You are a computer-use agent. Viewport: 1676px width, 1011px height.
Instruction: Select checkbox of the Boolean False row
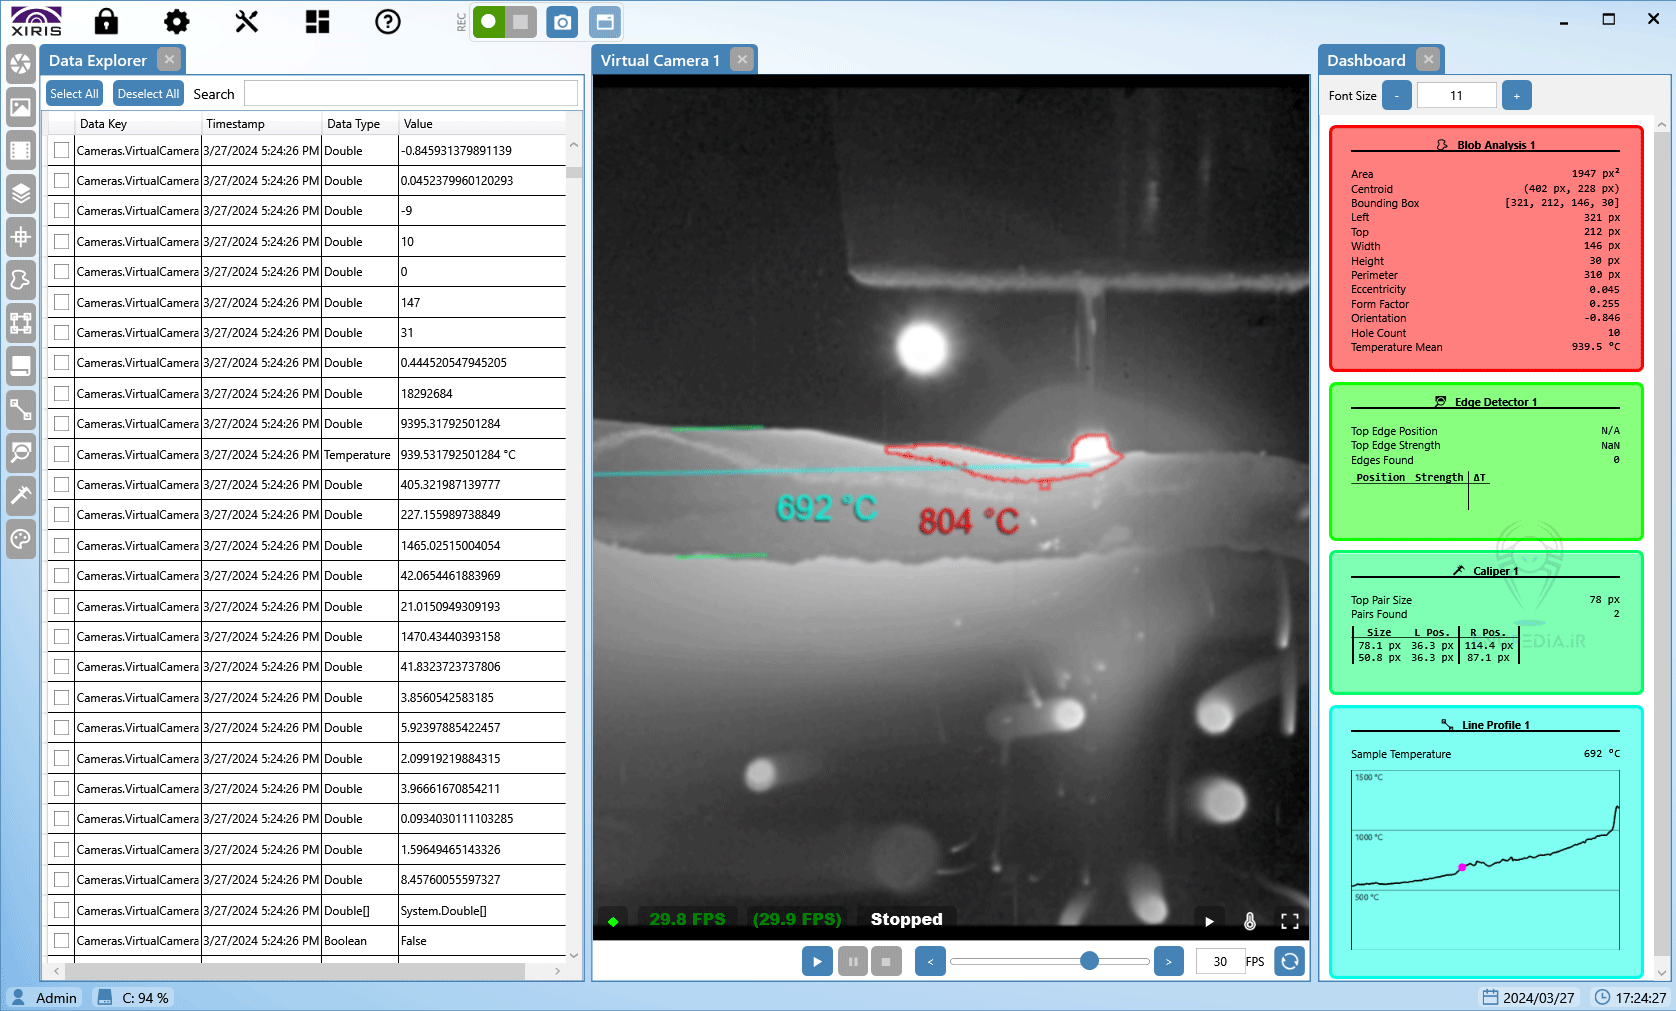pos(62,941)
